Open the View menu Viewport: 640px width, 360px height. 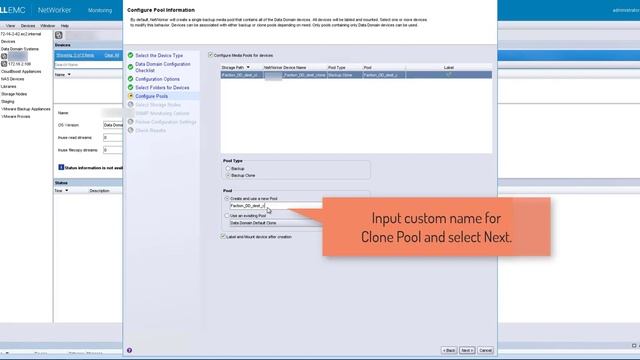pyautogui.click(x=10, y=26)
